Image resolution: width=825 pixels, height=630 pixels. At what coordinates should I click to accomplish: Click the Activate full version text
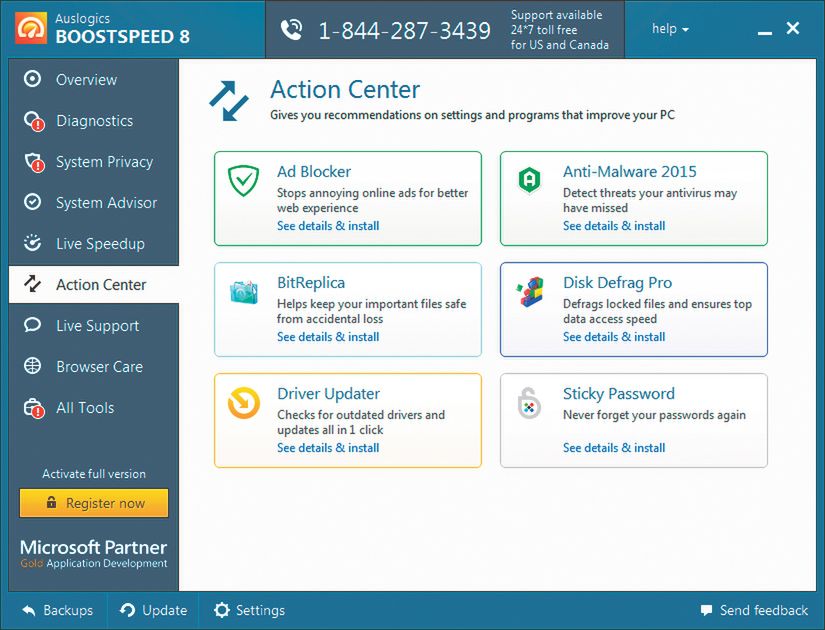coord(94,474)
